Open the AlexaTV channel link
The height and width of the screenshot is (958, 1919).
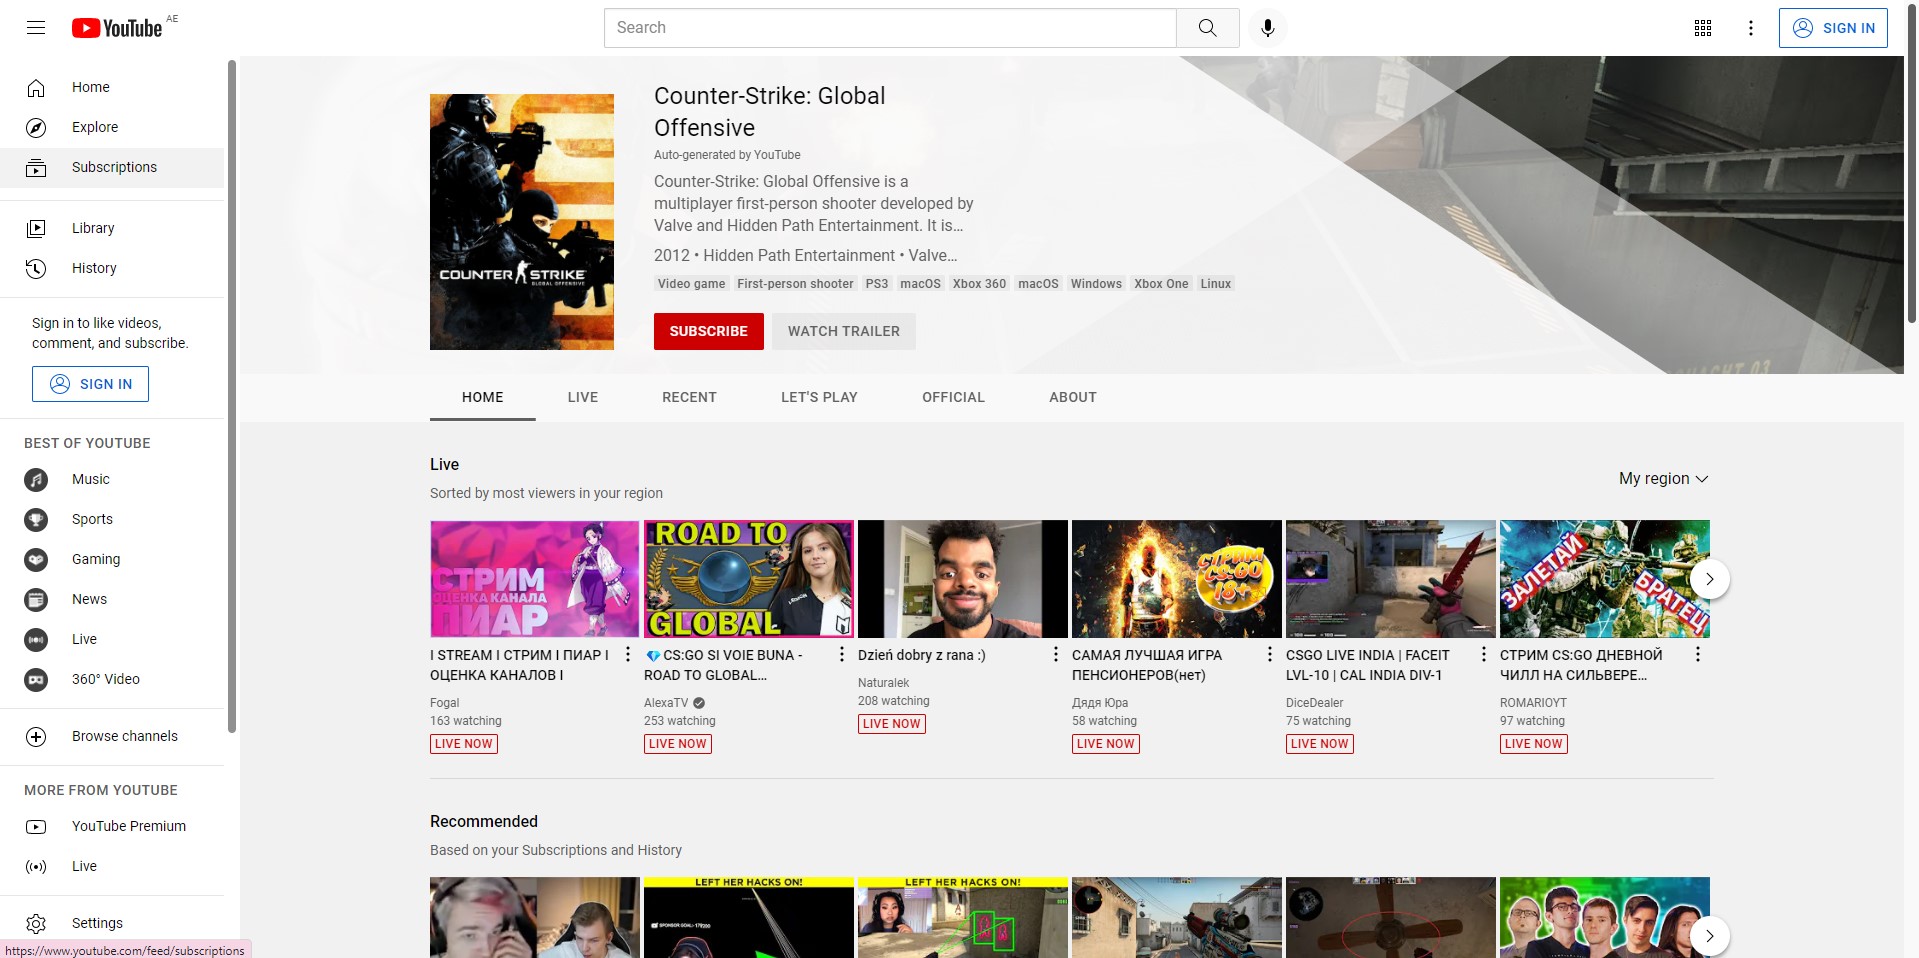(666, 703)
